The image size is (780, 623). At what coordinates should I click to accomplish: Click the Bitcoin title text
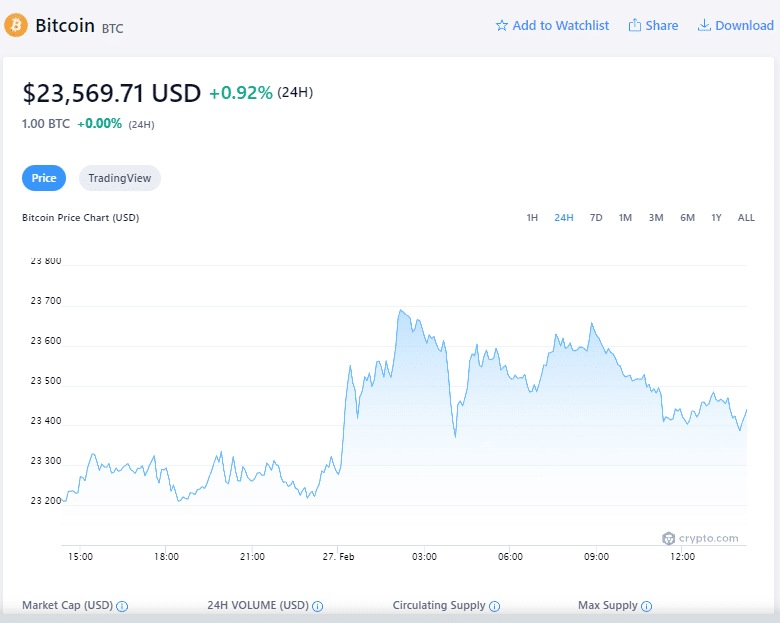(x=65, y=25)
